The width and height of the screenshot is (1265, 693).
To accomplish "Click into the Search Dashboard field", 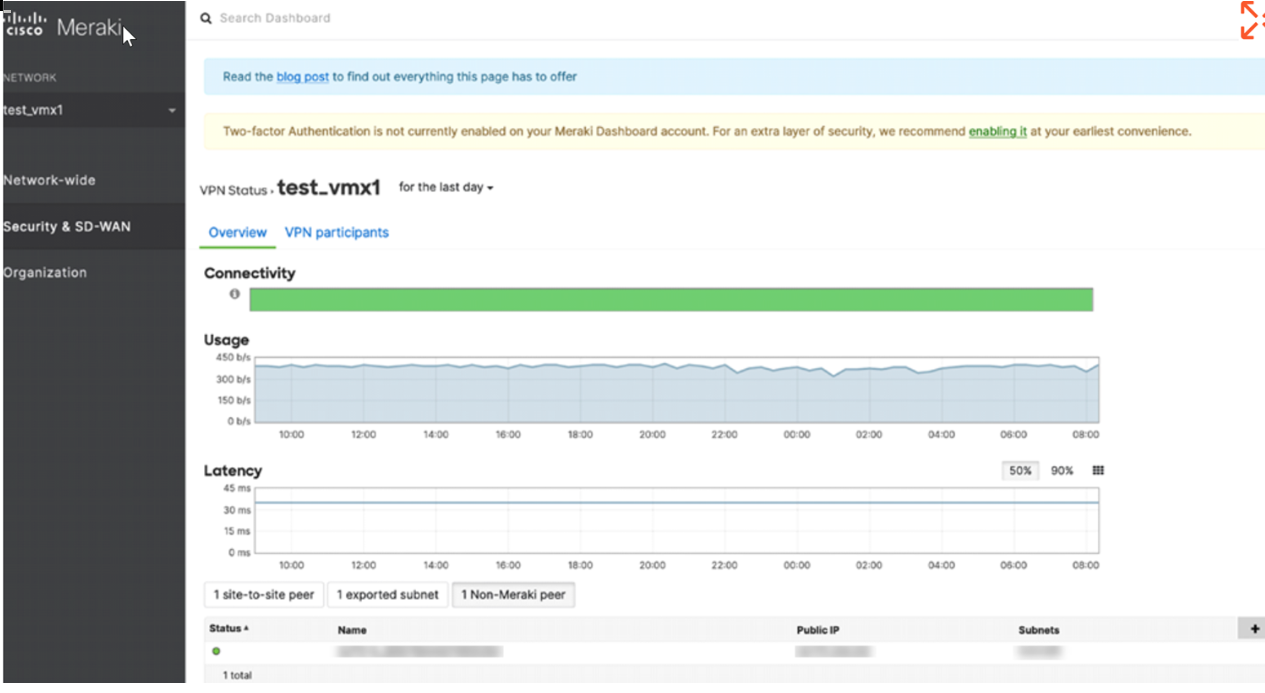I will [x=400, y=18].
